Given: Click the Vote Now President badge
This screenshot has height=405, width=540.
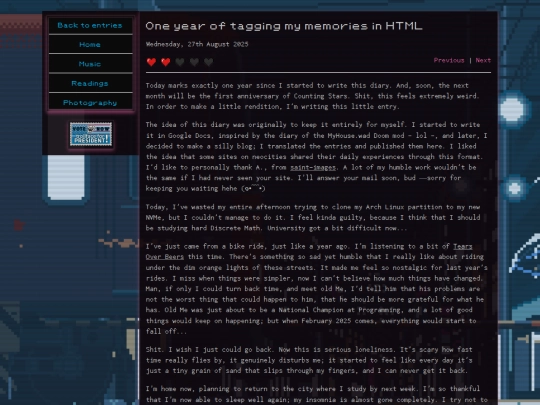Looking at the screenshot, I should [x=91, y=134].
